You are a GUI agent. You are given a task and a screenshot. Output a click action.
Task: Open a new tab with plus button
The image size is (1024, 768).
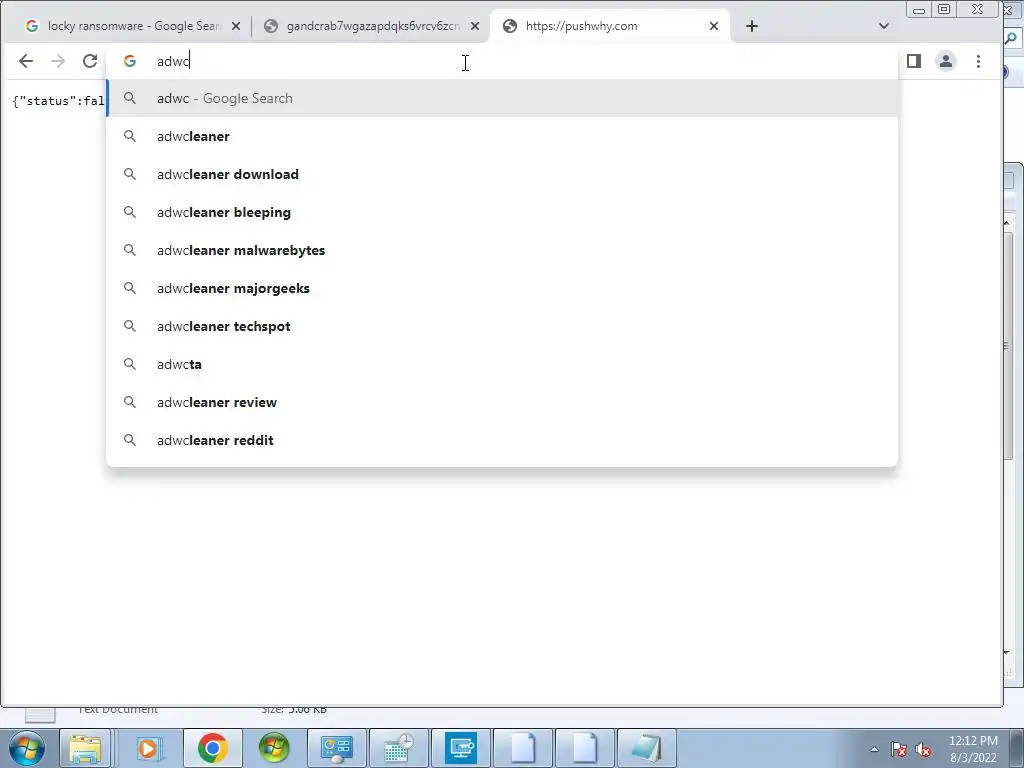752,26
